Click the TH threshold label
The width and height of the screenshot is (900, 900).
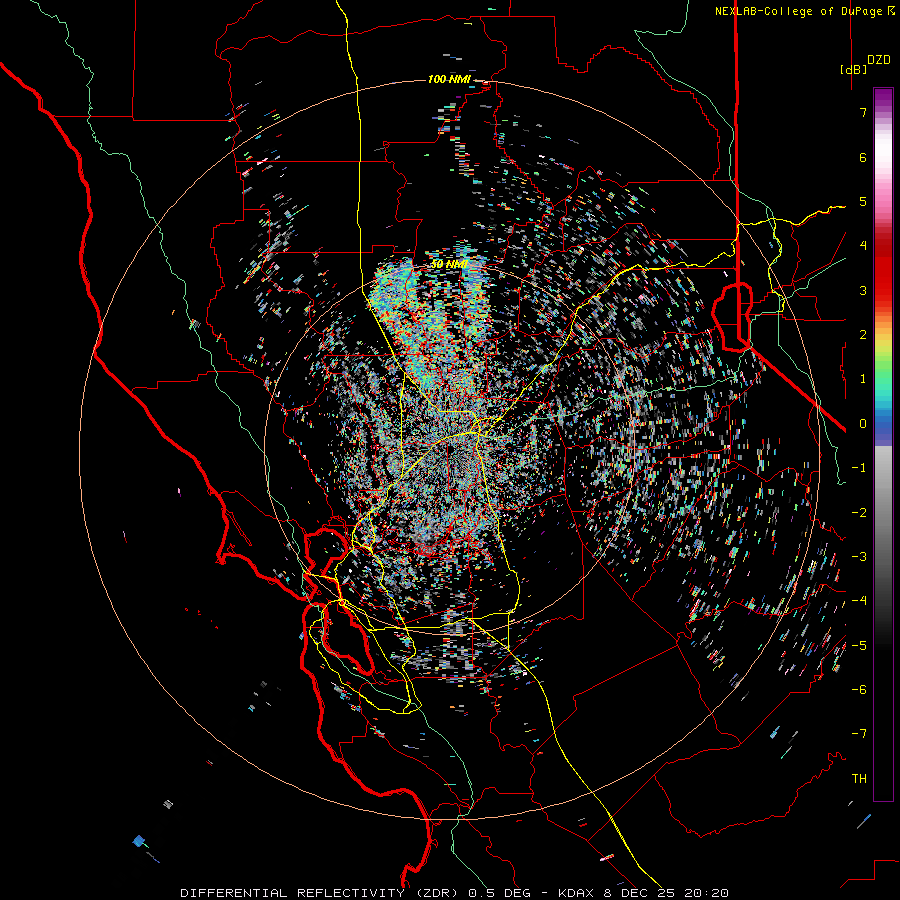click(859, 779)
